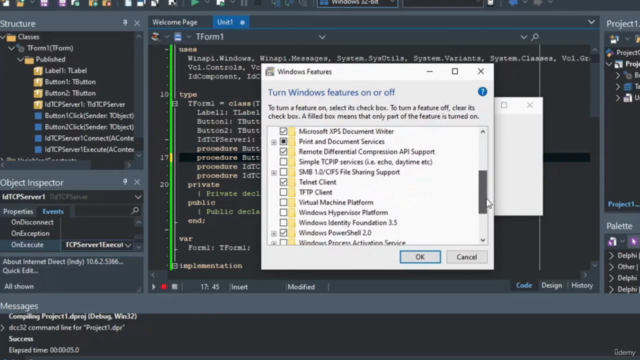Click the features list scroll down arrow
This screenshot has width=640, height=360.
click(482, 240)
